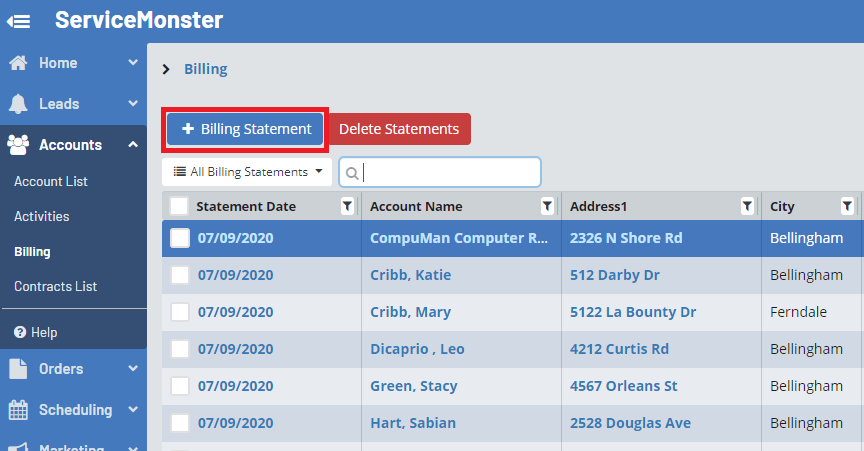Open filter icon on City column
The height and width of the screenshot is (451, 864).
847,206
